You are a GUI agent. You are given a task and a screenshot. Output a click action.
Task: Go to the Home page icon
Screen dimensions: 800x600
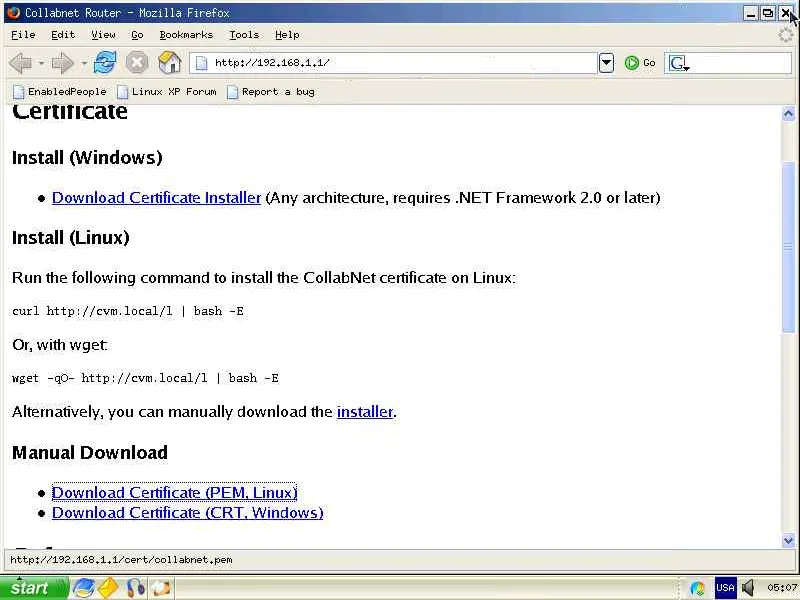click(x=170, y=63)
